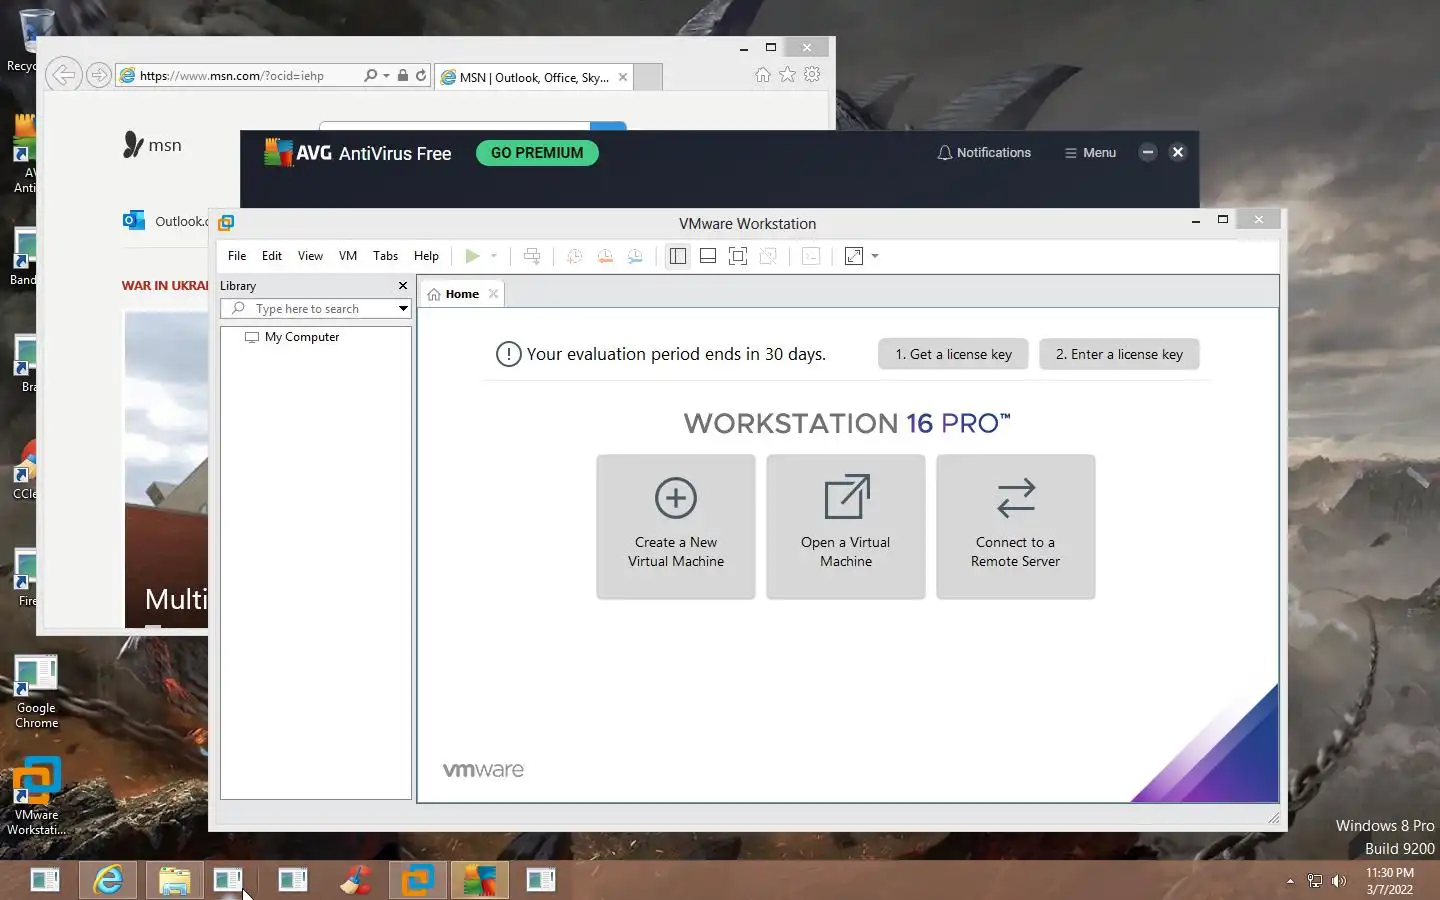This screenshot has height=900, width=1440.
Task: Open the View menu in VMware
Action: pos(310,256)
